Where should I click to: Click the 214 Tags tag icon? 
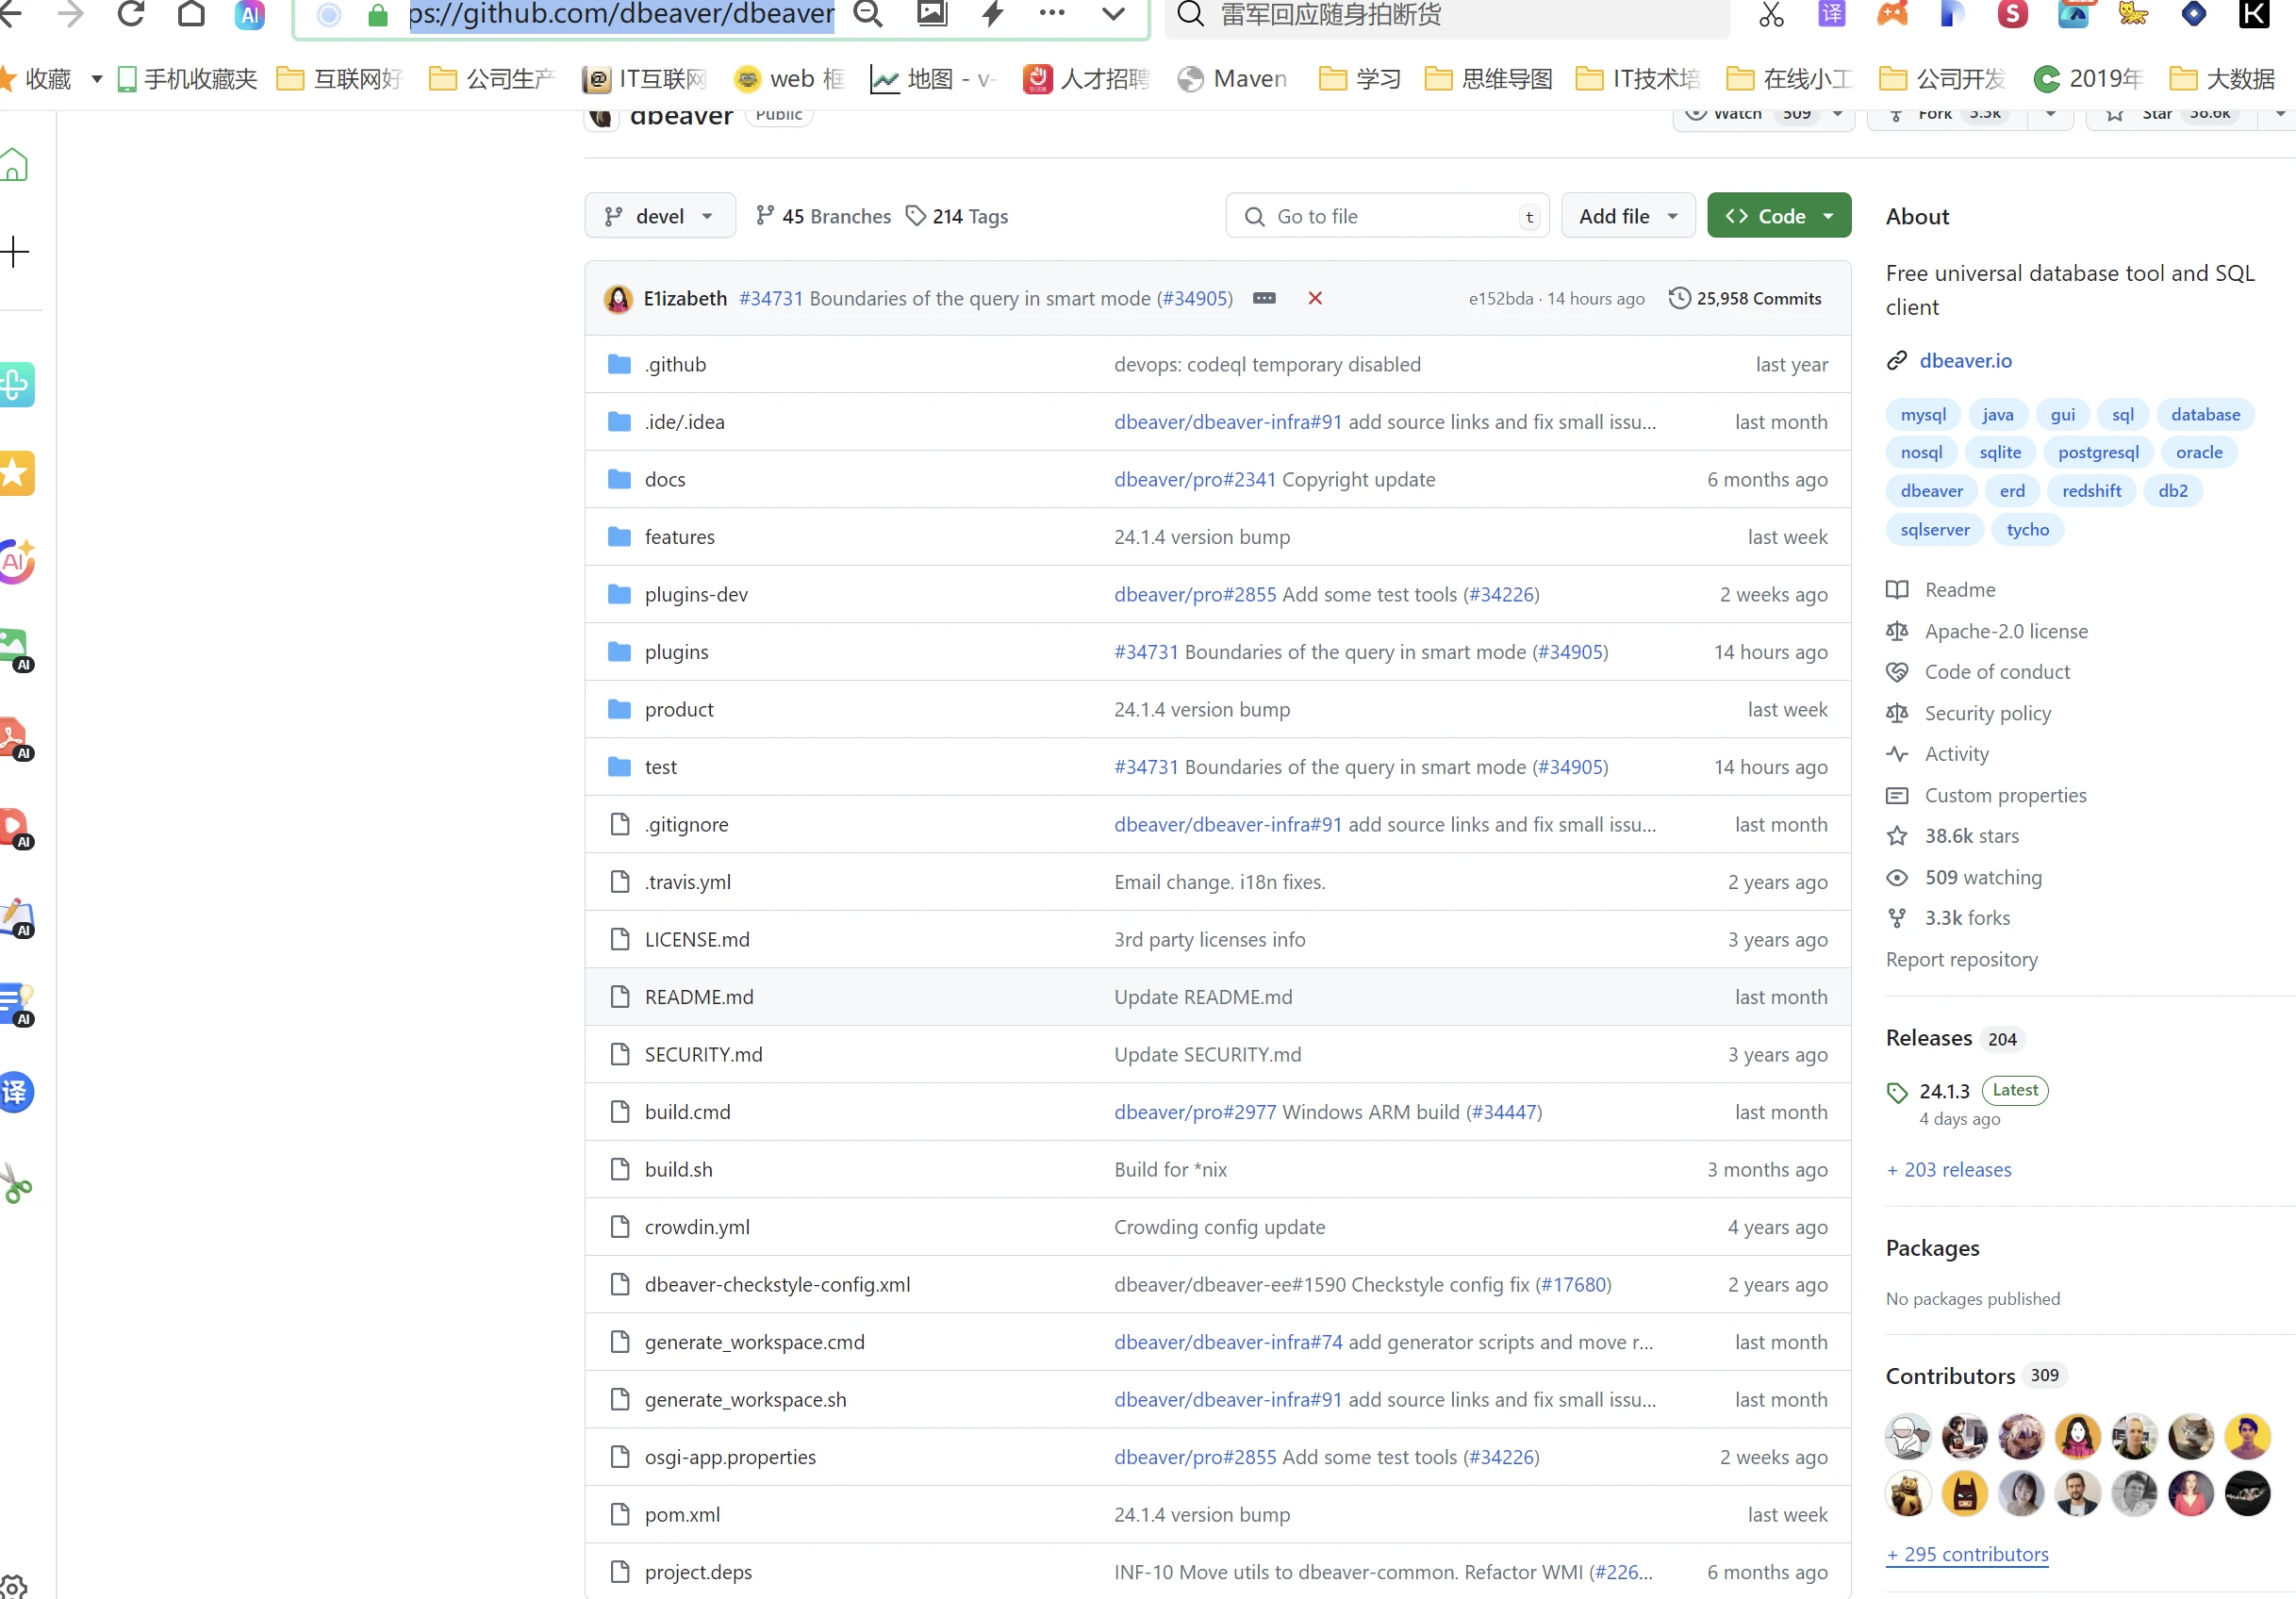click(915, 216)
